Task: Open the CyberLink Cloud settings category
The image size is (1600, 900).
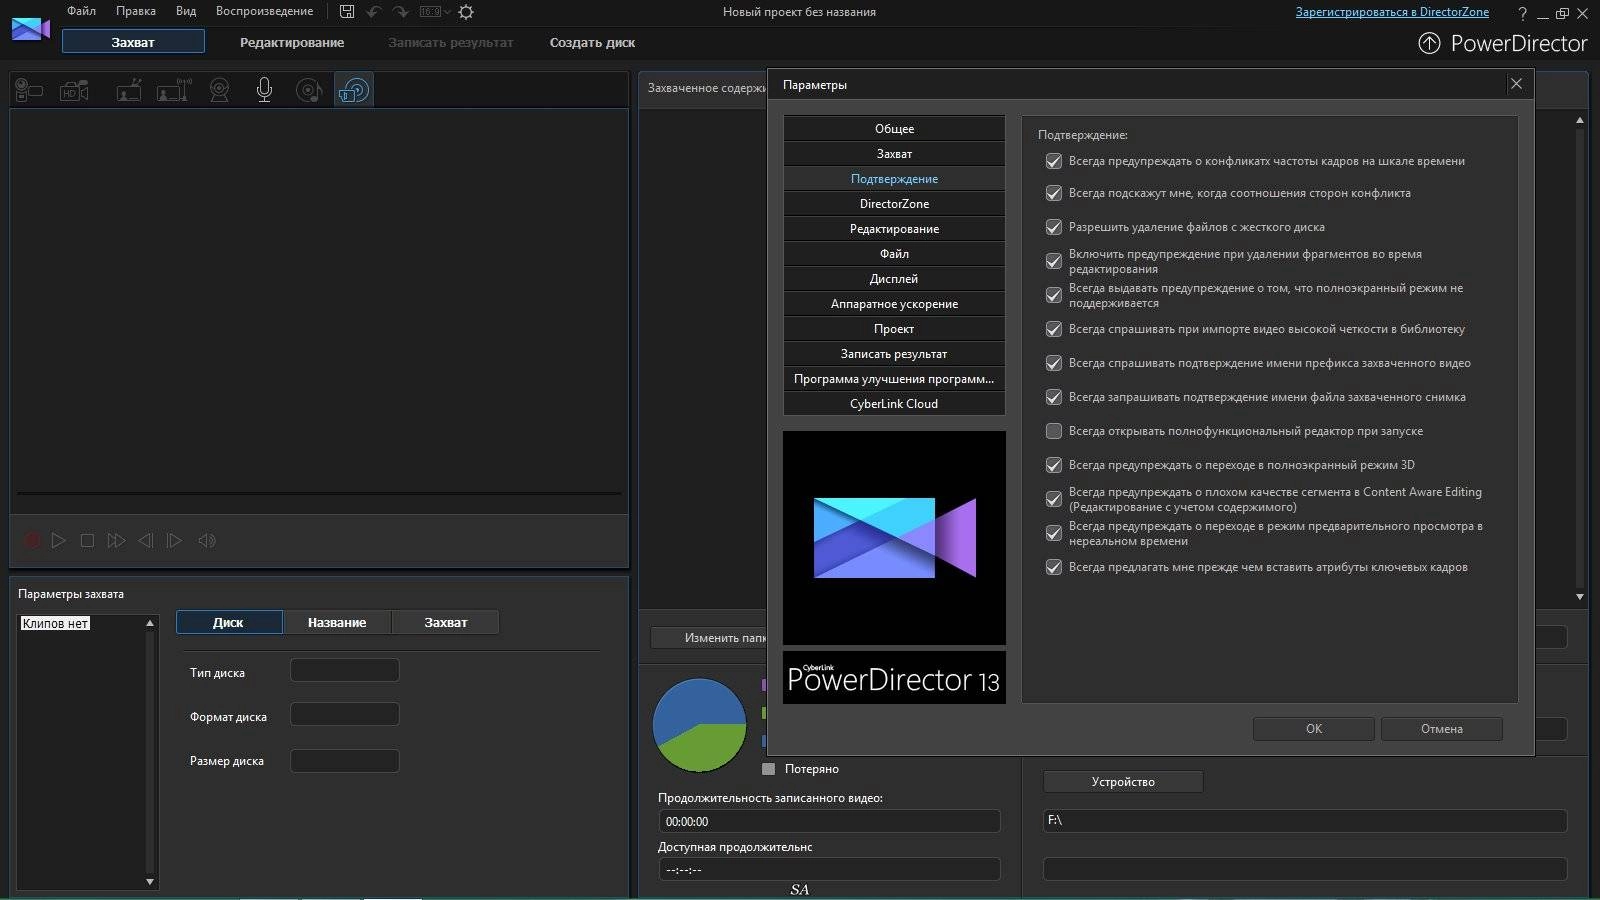Action: point(894,404)
